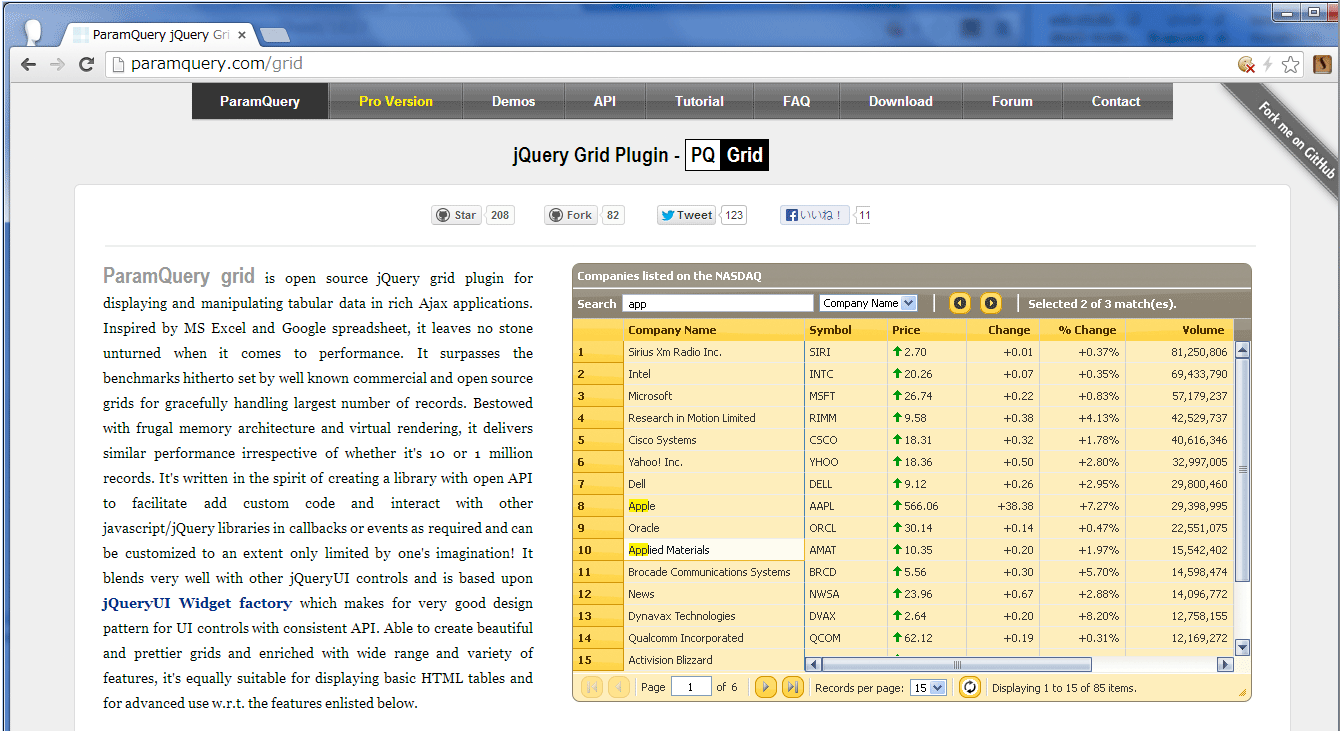Click the AAPL symbol cell
Viewport: 1340px width, 731px height.
(846, 506)
